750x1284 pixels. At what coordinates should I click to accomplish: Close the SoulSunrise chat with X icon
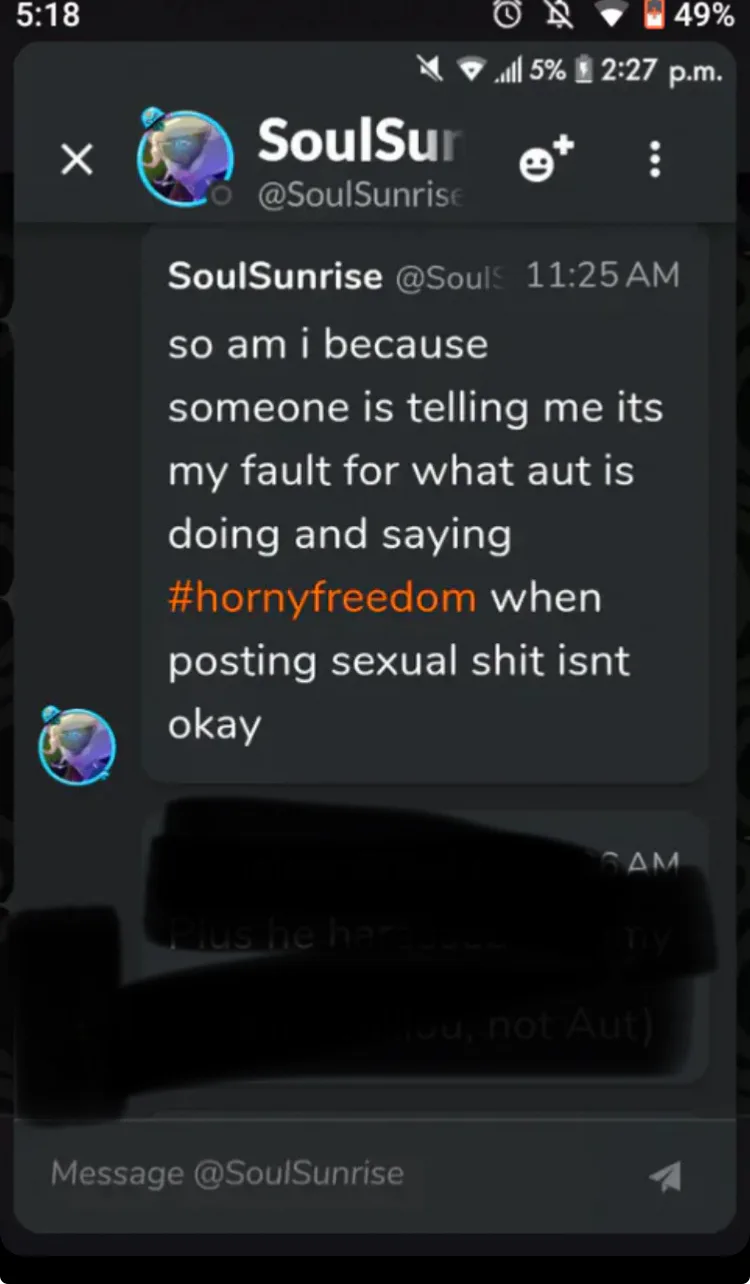click(77, 159)
